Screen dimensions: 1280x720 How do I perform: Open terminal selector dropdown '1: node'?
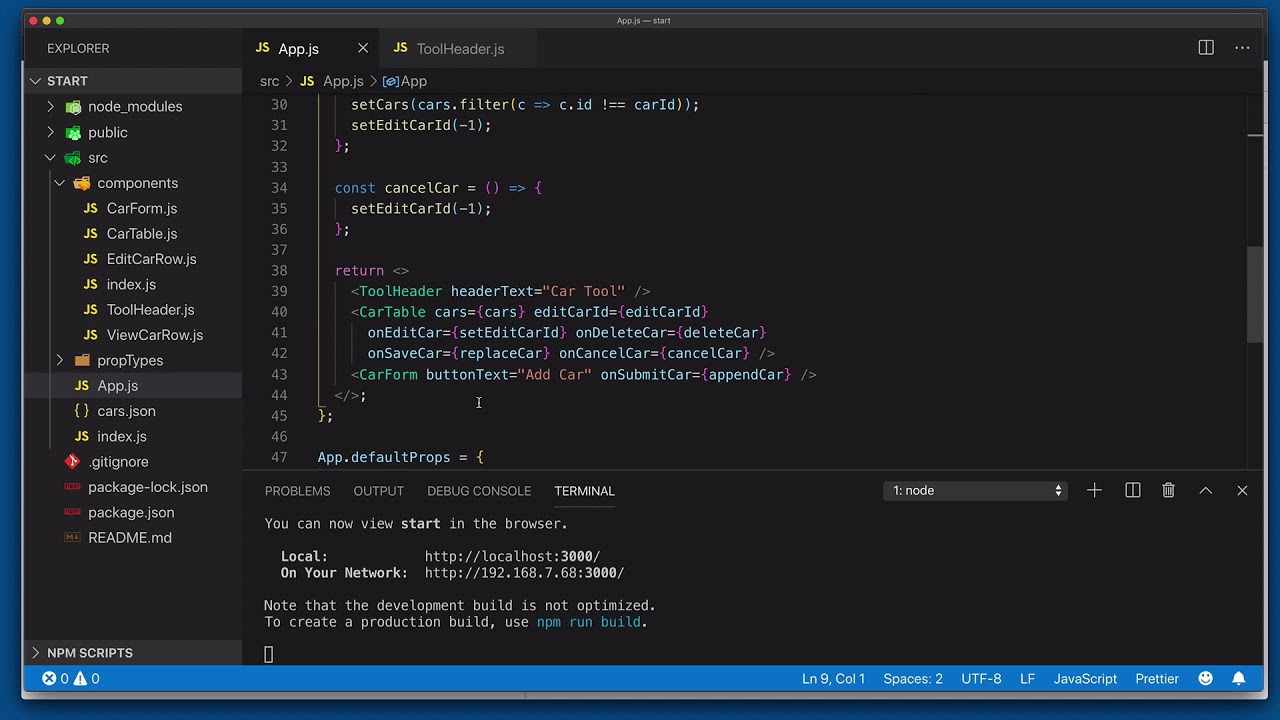coord(975,490)
